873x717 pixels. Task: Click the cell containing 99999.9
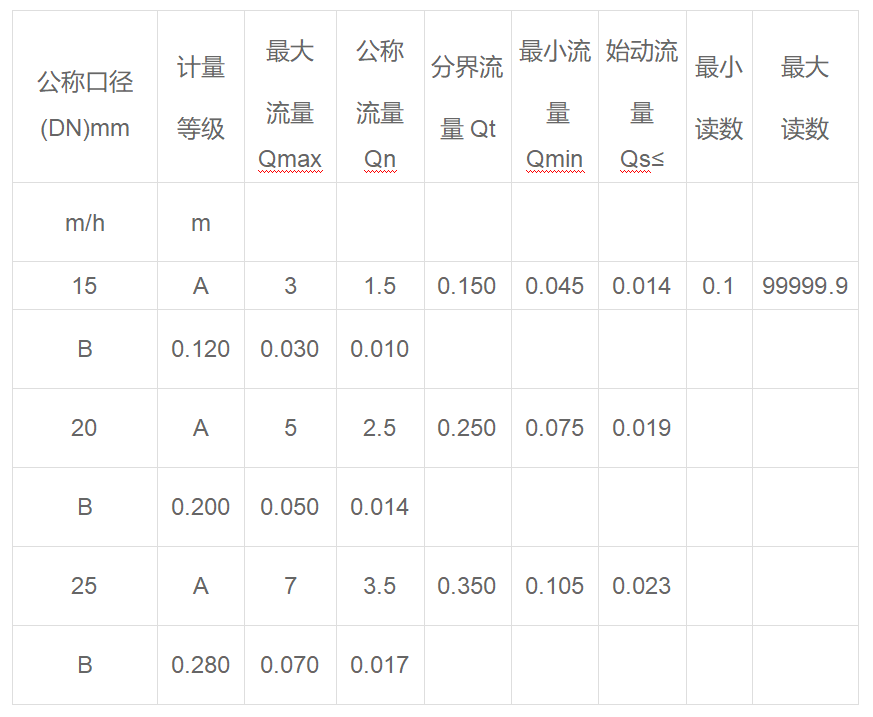click(x=805, y=286)
